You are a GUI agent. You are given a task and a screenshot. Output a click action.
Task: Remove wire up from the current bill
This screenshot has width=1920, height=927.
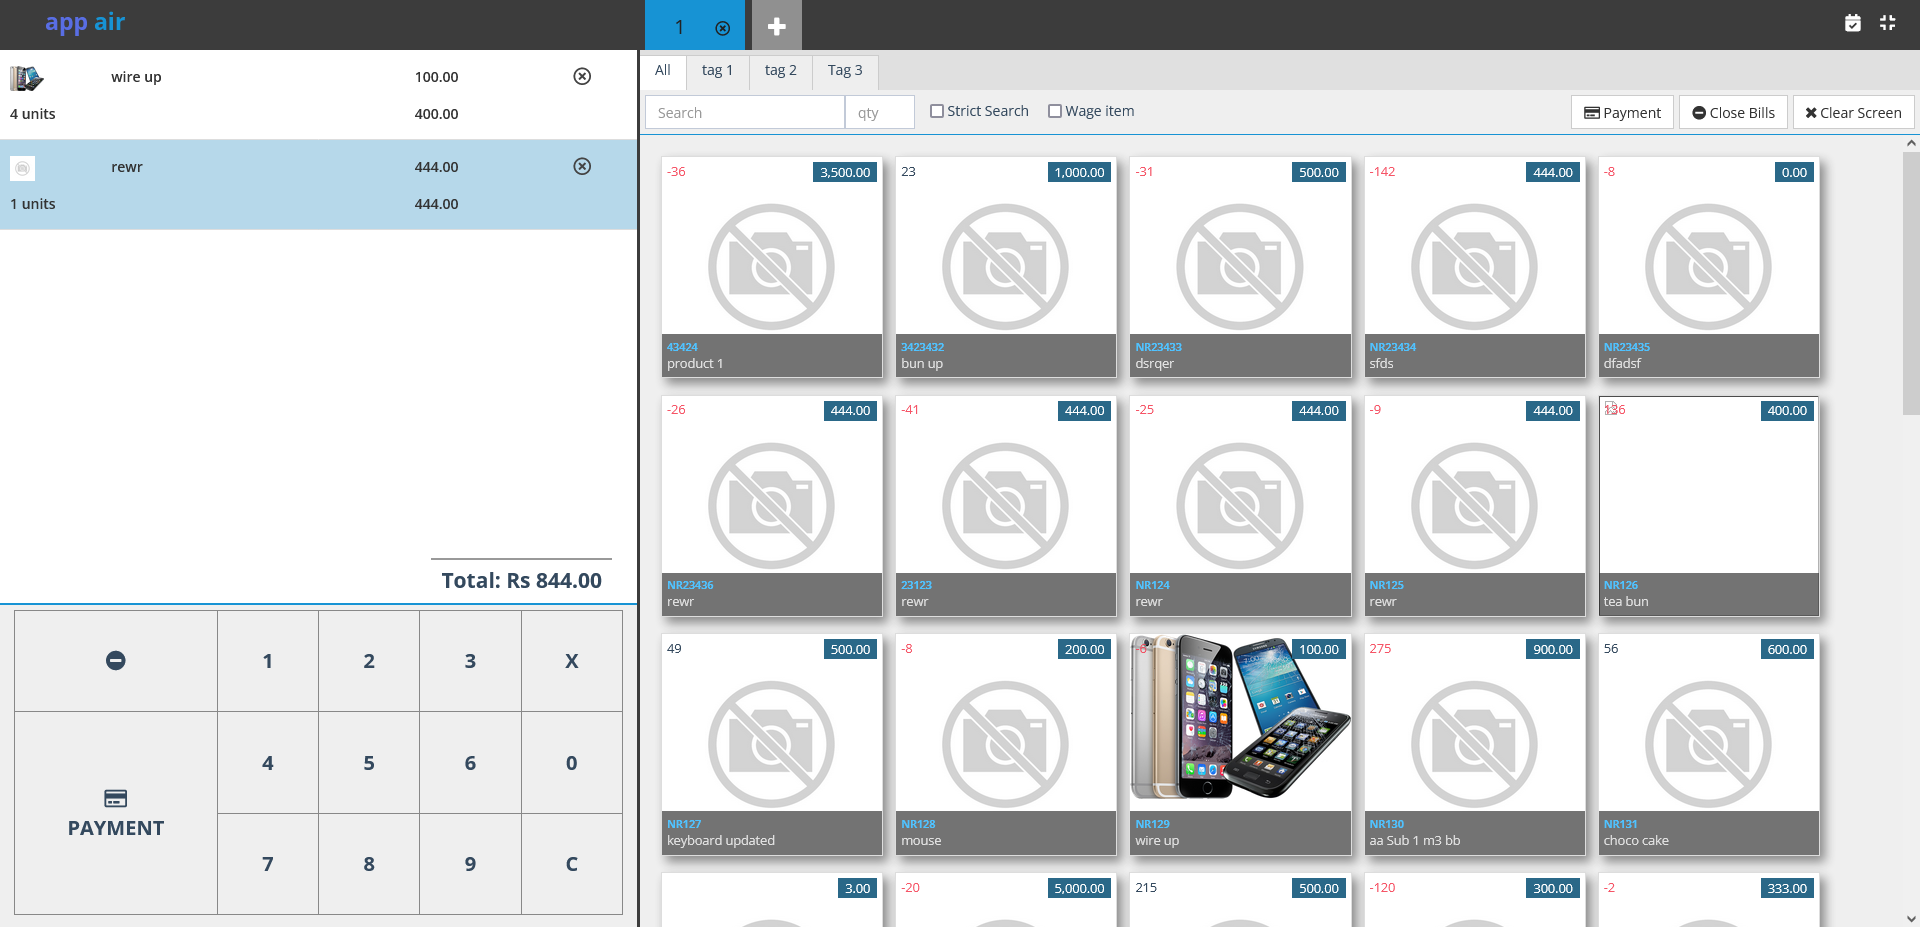[x=582, y=76]
